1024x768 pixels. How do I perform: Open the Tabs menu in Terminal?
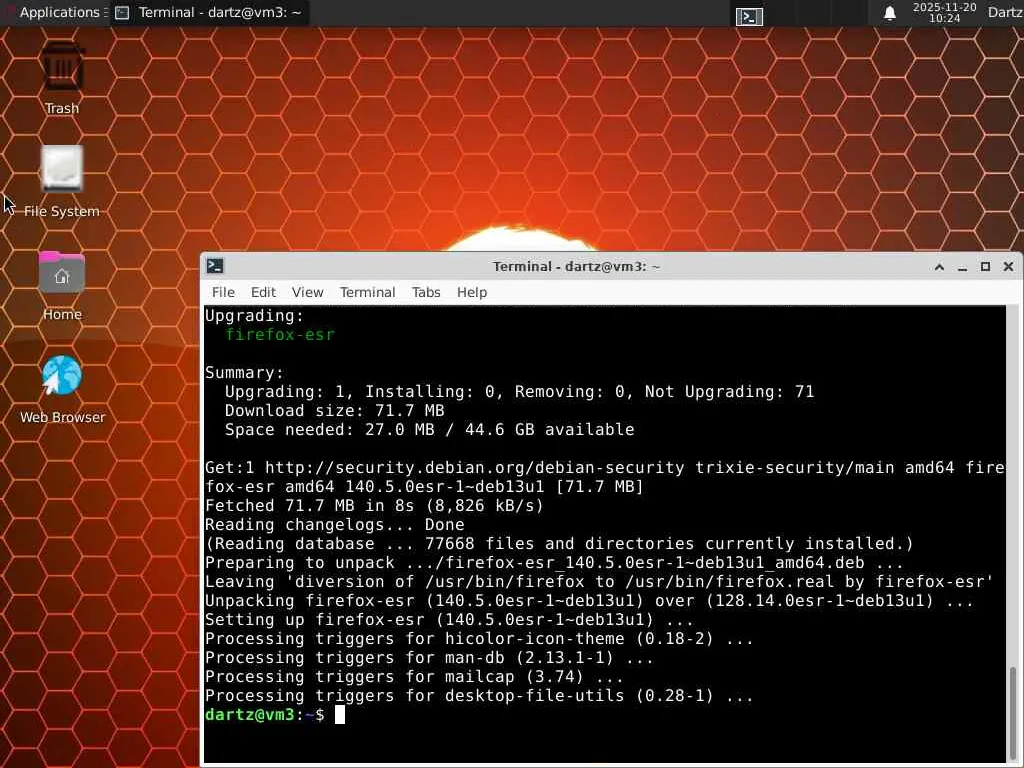pyautogui.click(x=426, y=292)
